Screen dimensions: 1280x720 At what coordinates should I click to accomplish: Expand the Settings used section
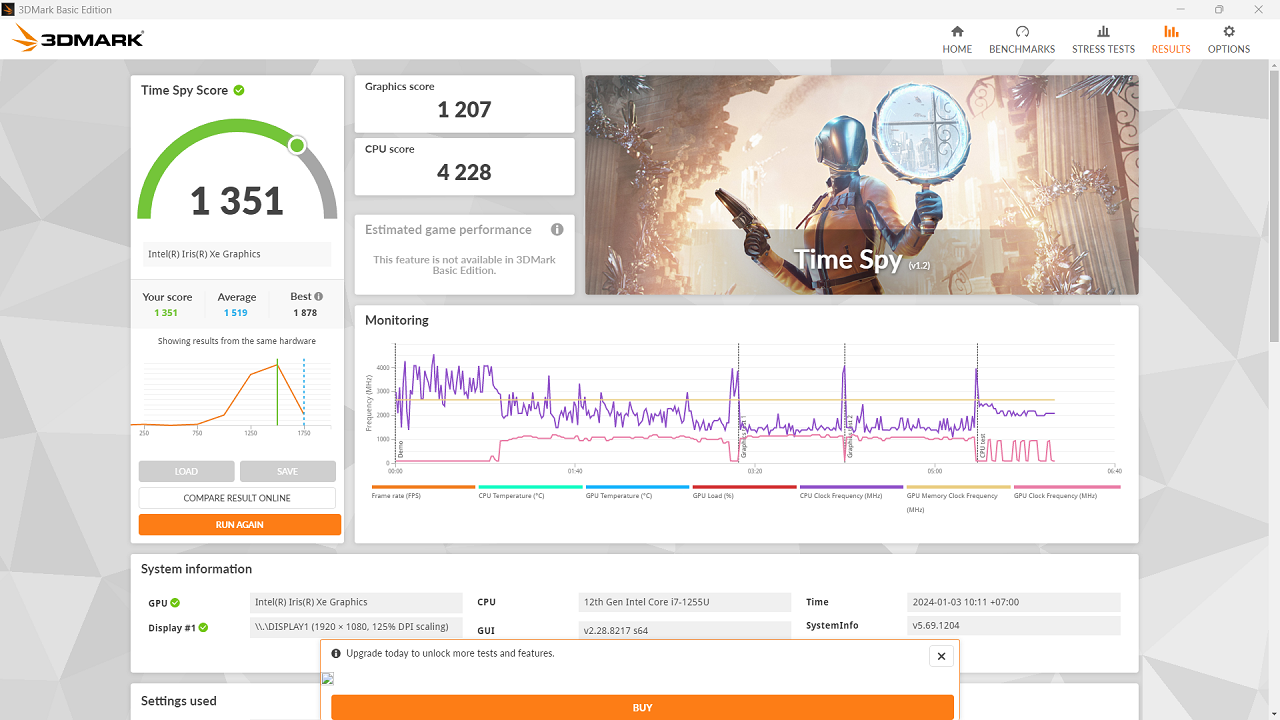point(178,701)
